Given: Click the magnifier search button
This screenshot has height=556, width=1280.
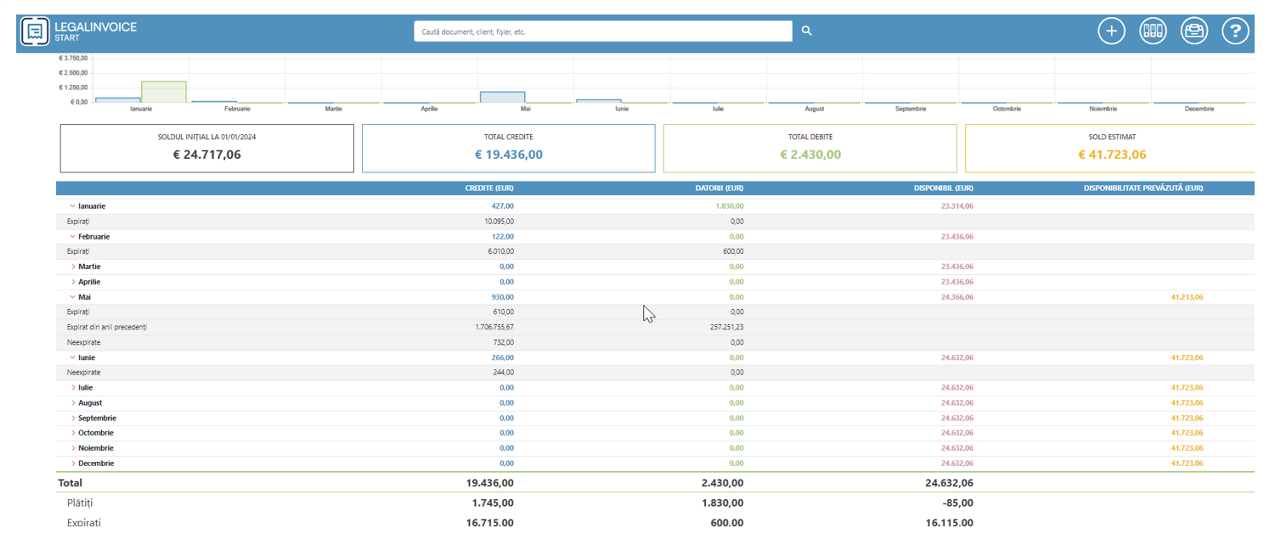Looking at the screenshot, I should coord(807,31).
